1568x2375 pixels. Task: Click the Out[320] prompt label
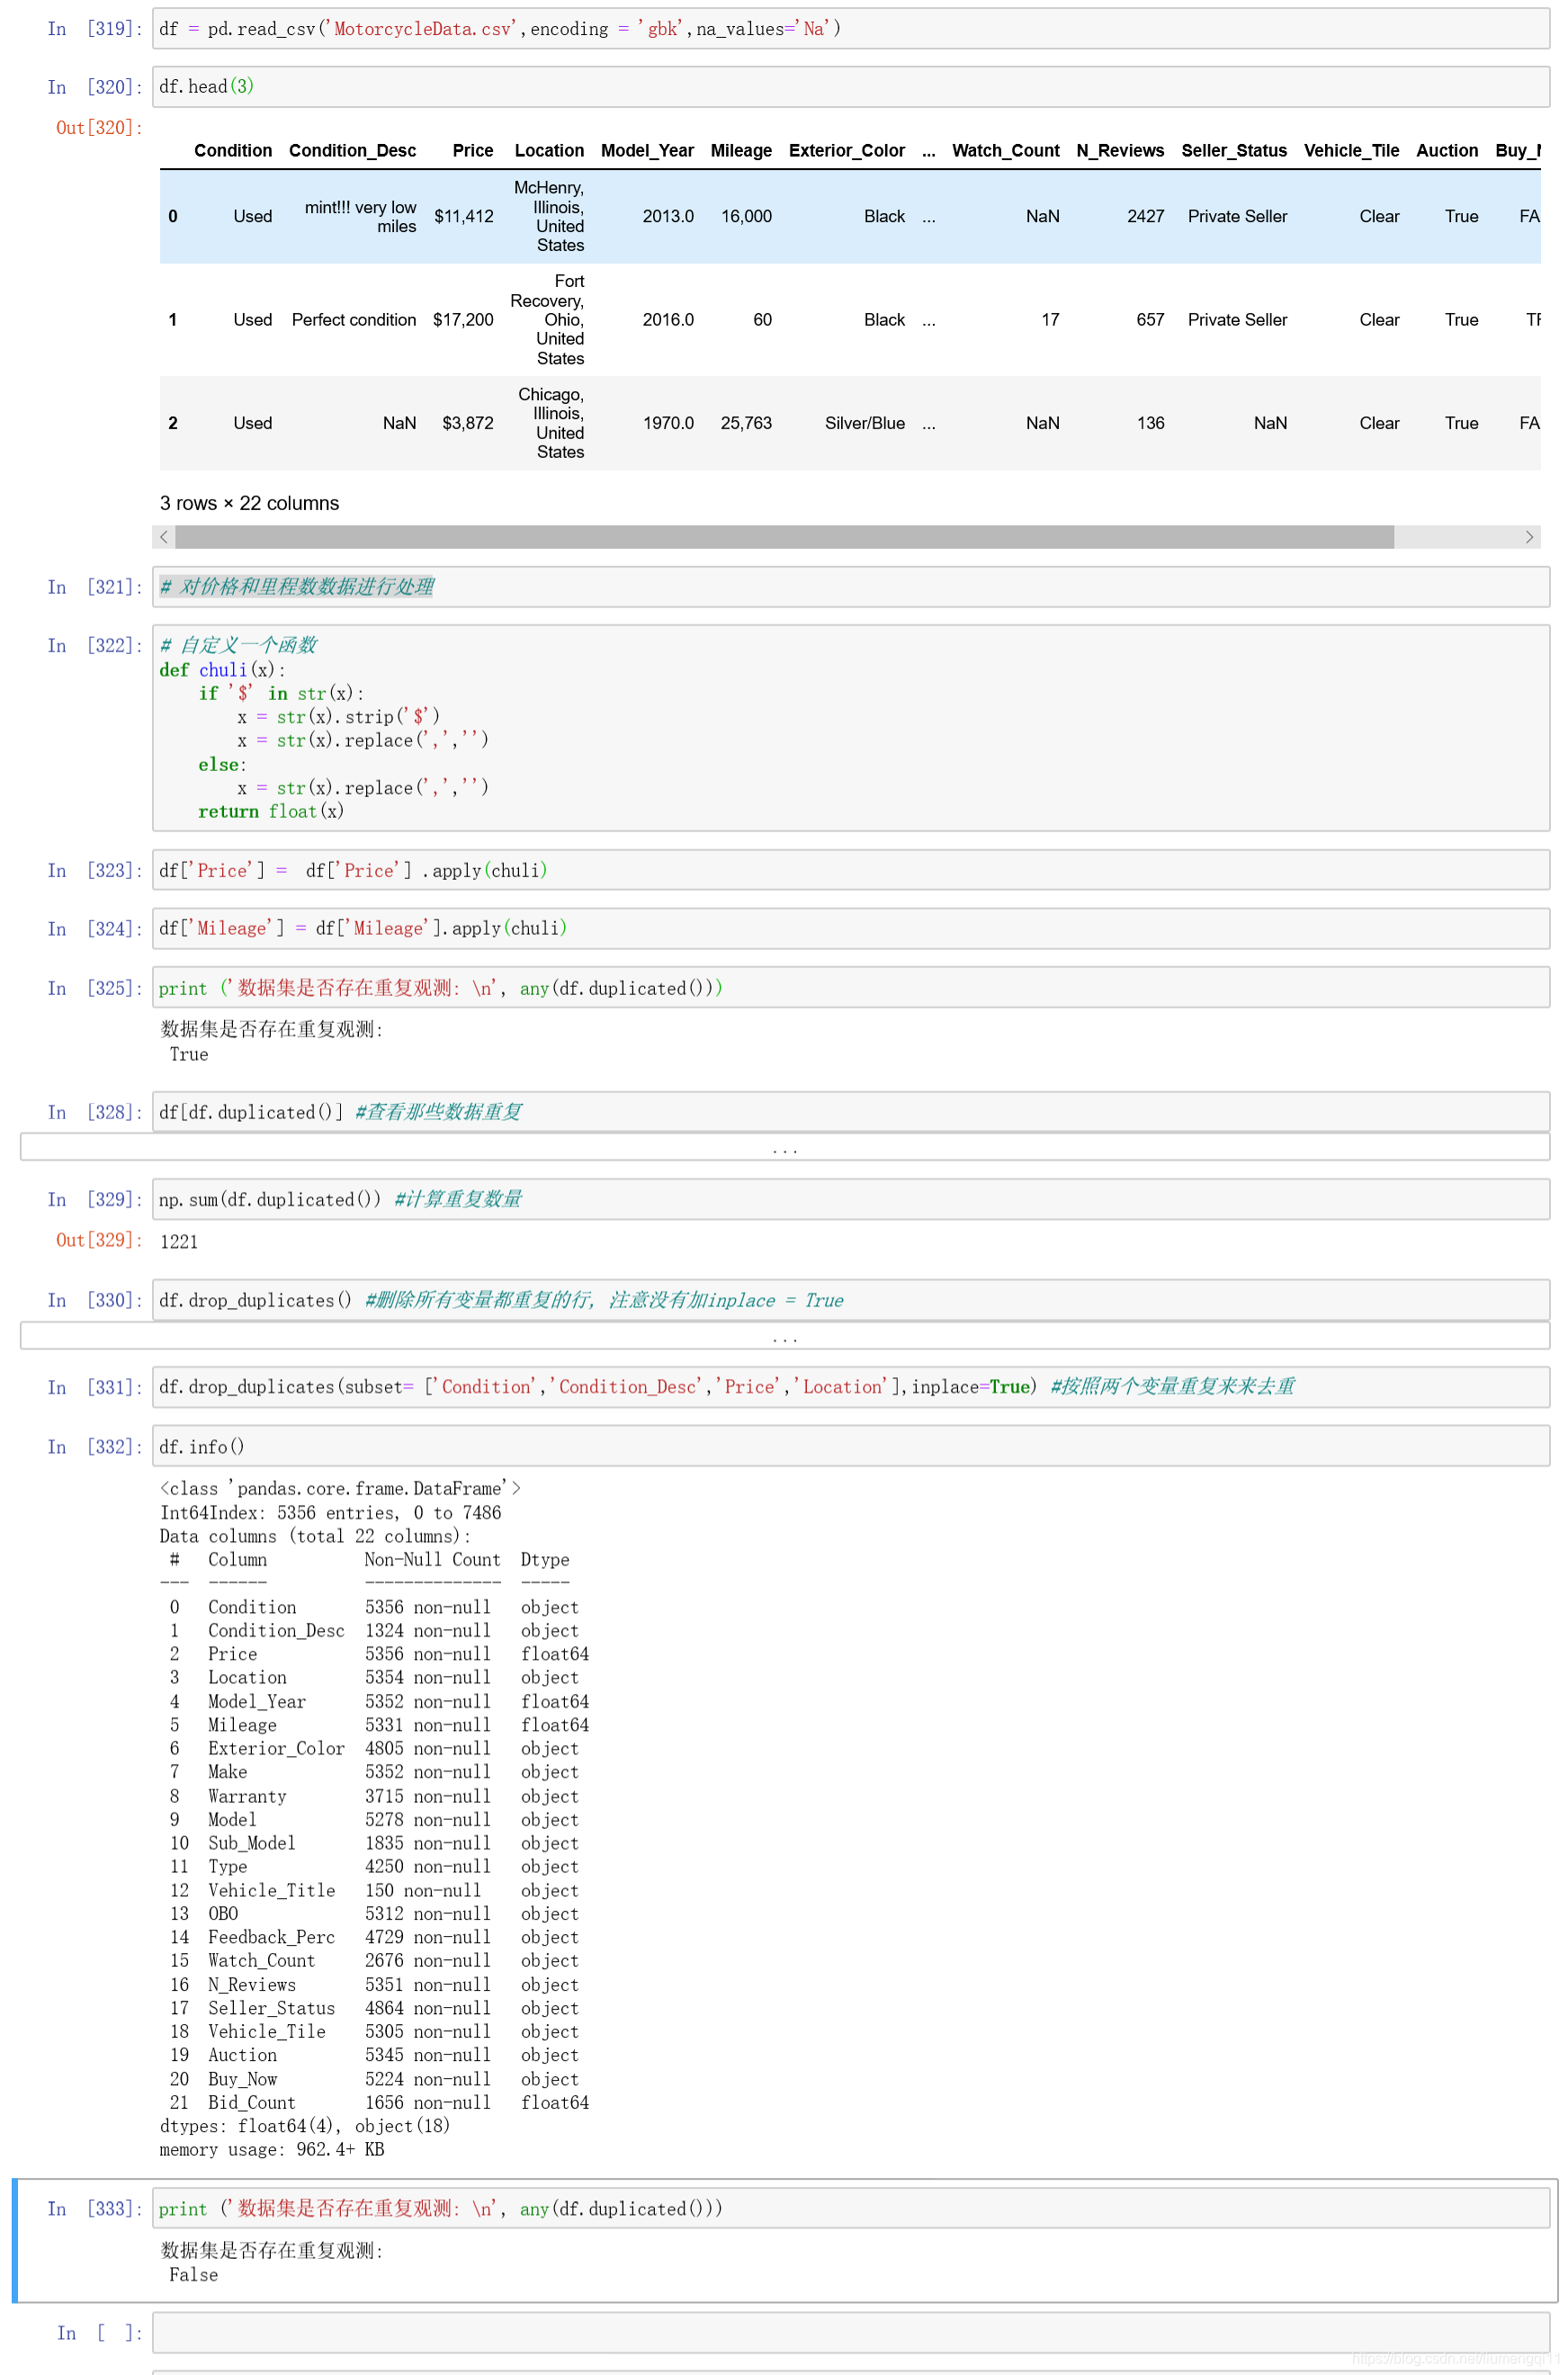click(99, 128)
